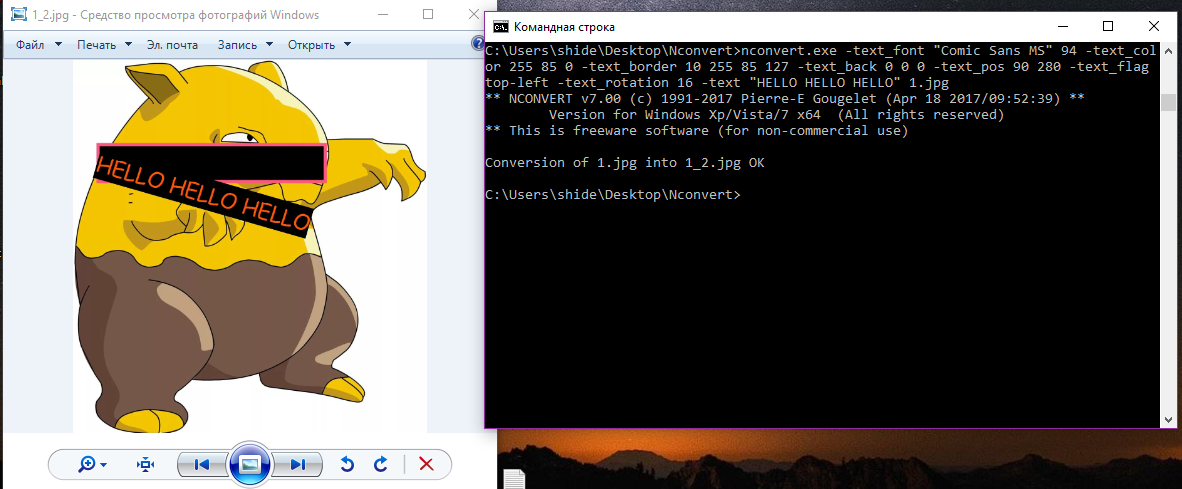Go to next image in viewer

point(299,465)
